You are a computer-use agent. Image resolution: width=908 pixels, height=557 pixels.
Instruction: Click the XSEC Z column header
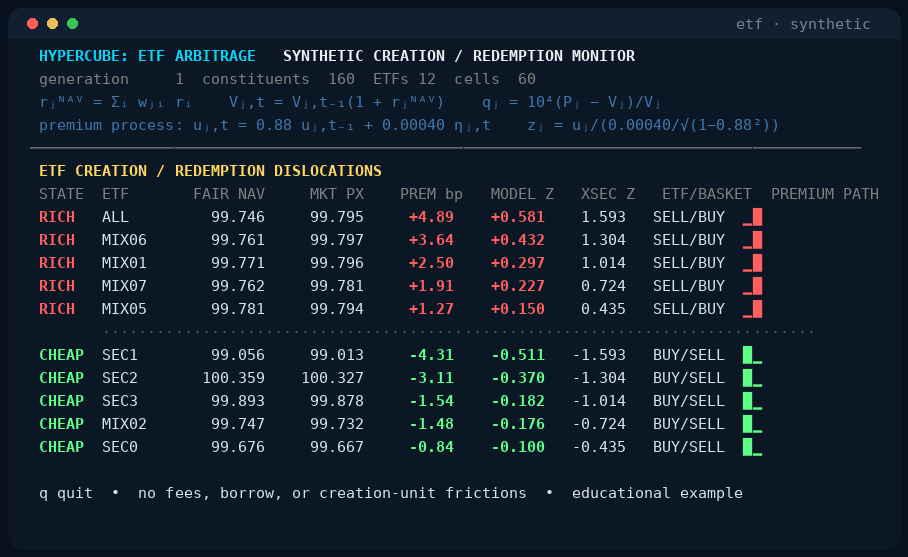coord(608,194)
